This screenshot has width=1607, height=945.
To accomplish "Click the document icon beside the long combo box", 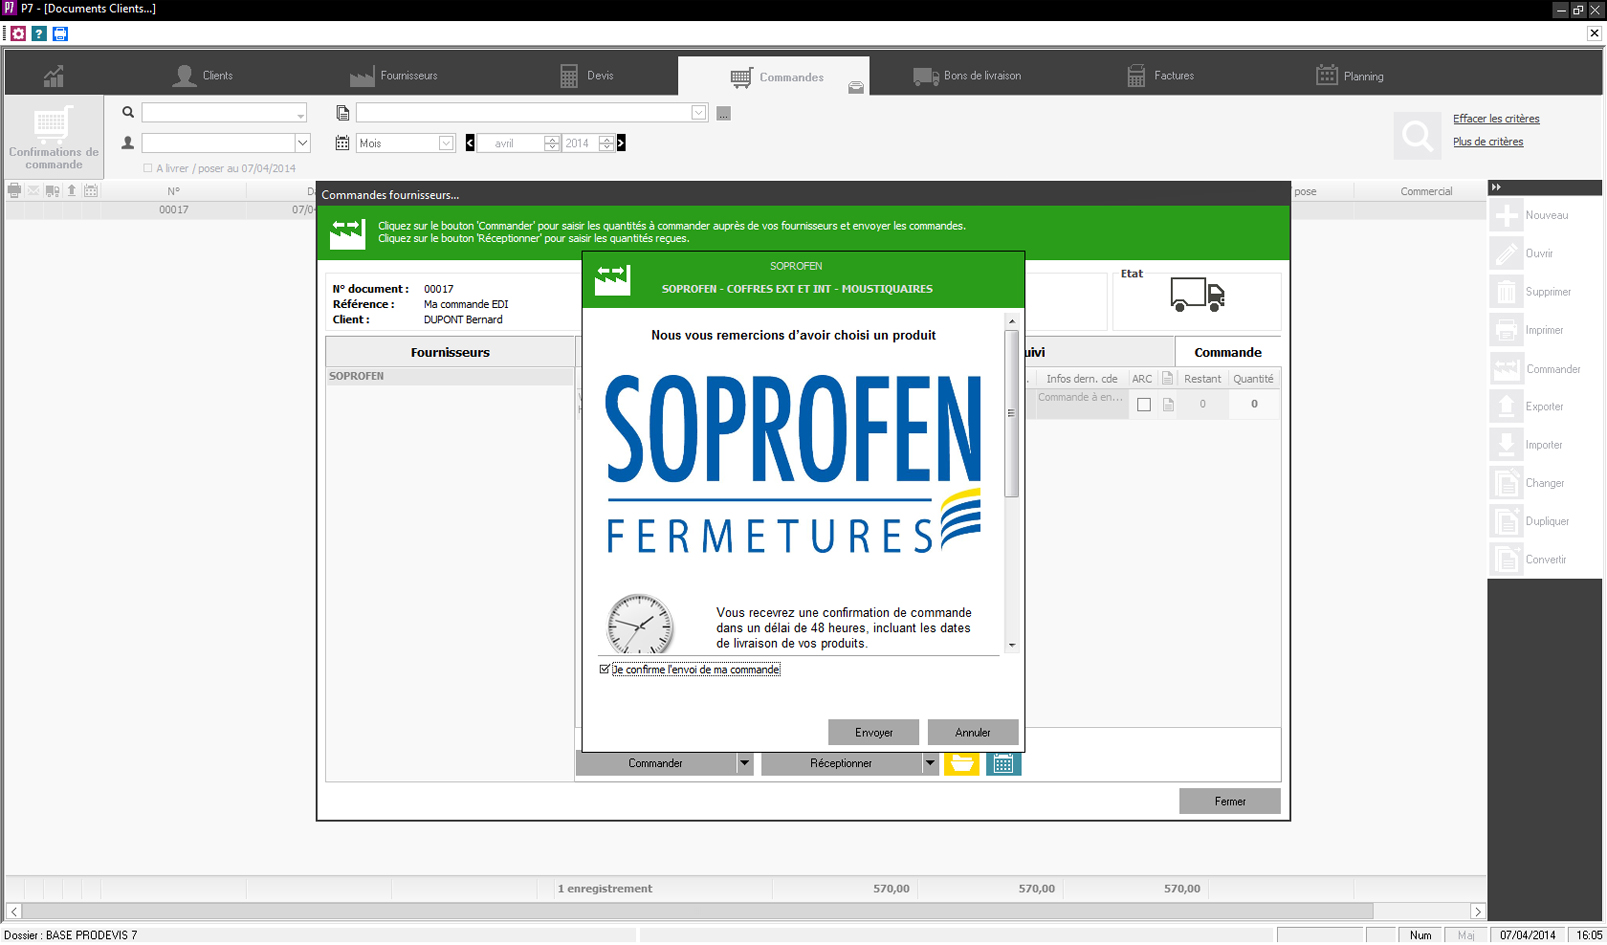I will point(343,113).
